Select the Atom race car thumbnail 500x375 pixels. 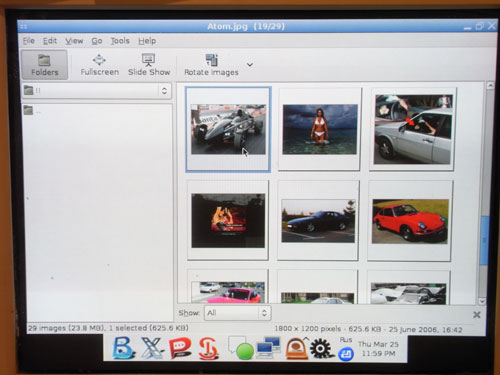pos(228,129)
